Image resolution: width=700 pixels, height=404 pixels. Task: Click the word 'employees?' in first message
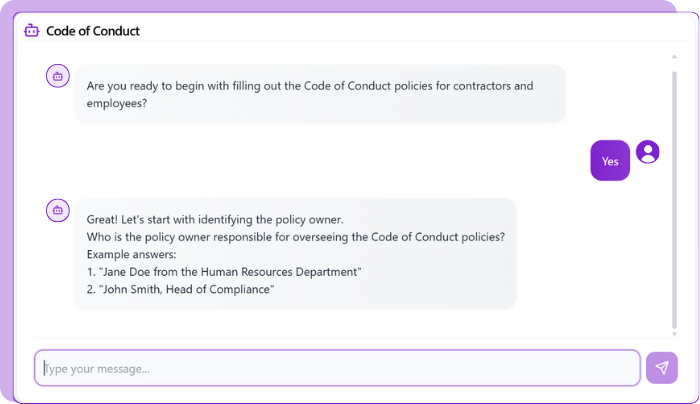[x=117, y=103]
